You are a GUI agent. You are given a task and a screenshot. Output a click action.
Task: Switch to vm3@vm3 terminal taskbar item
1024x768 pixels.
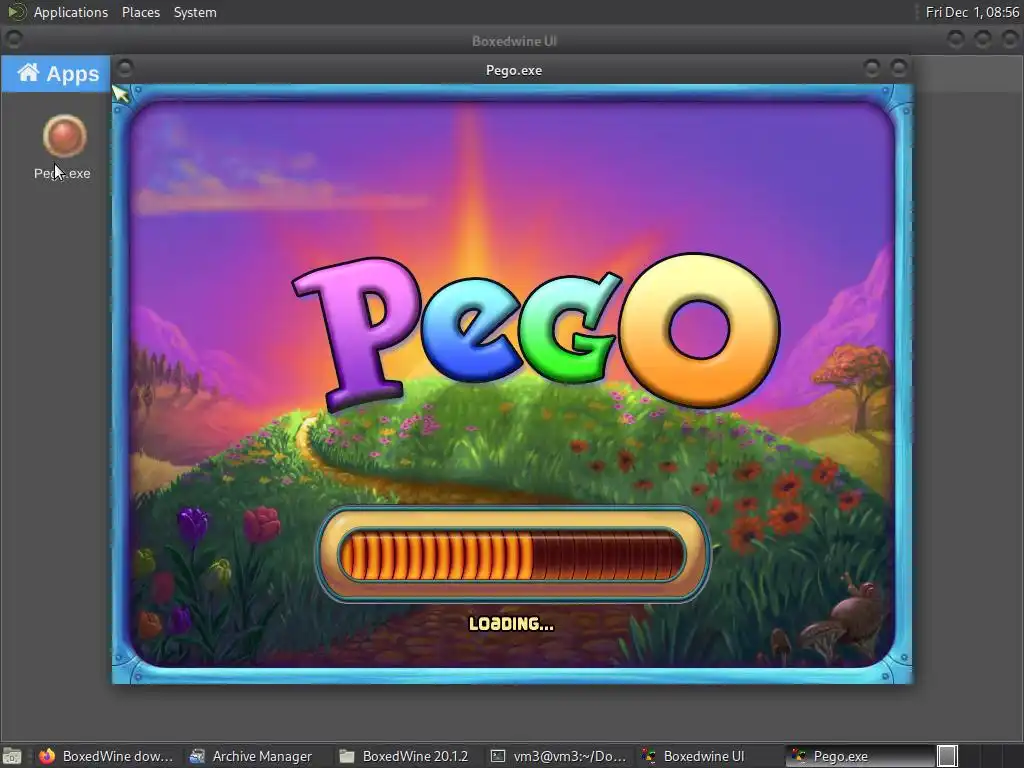pyautogui.click(x=558, y=756)
